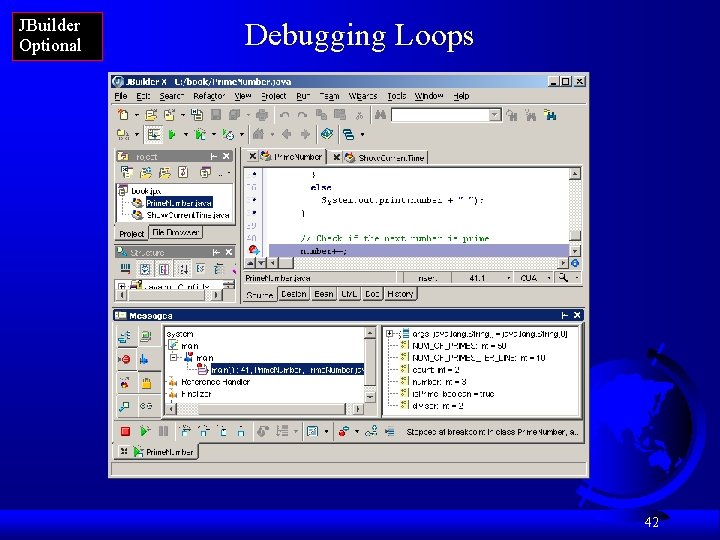
Task: Open the CUA keymap dropdown in status bar
Action: tap(549, 278)
